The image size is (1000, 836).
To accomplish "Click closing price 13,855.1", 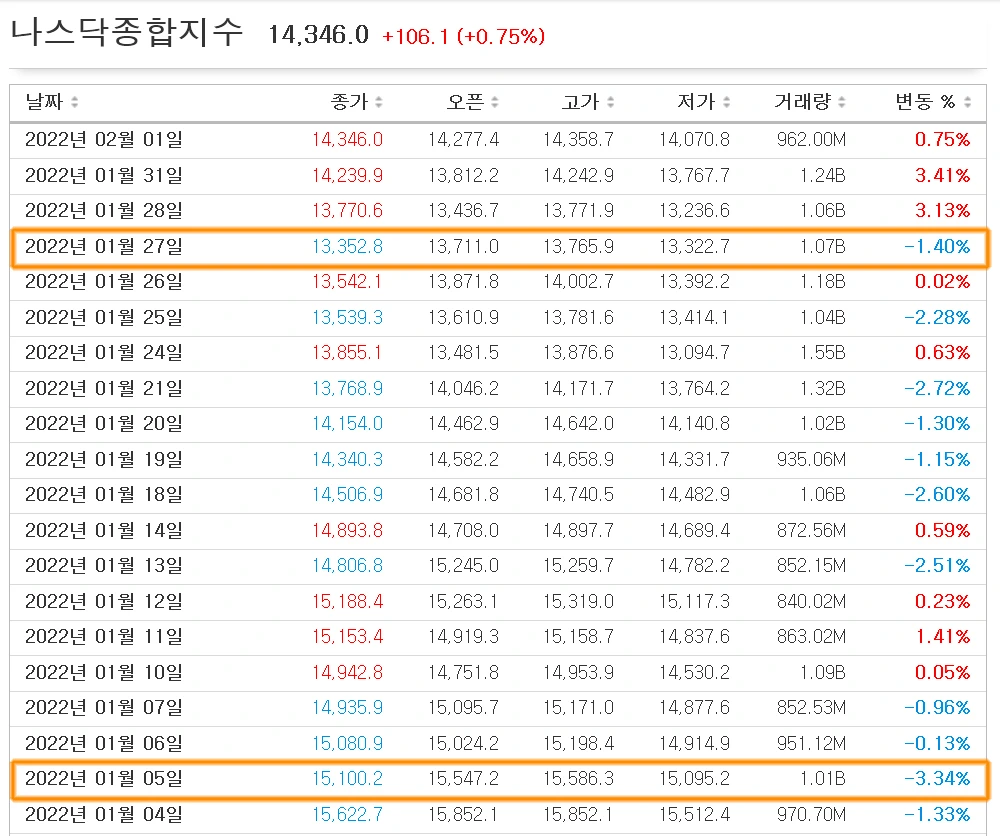I will point(348,353).
